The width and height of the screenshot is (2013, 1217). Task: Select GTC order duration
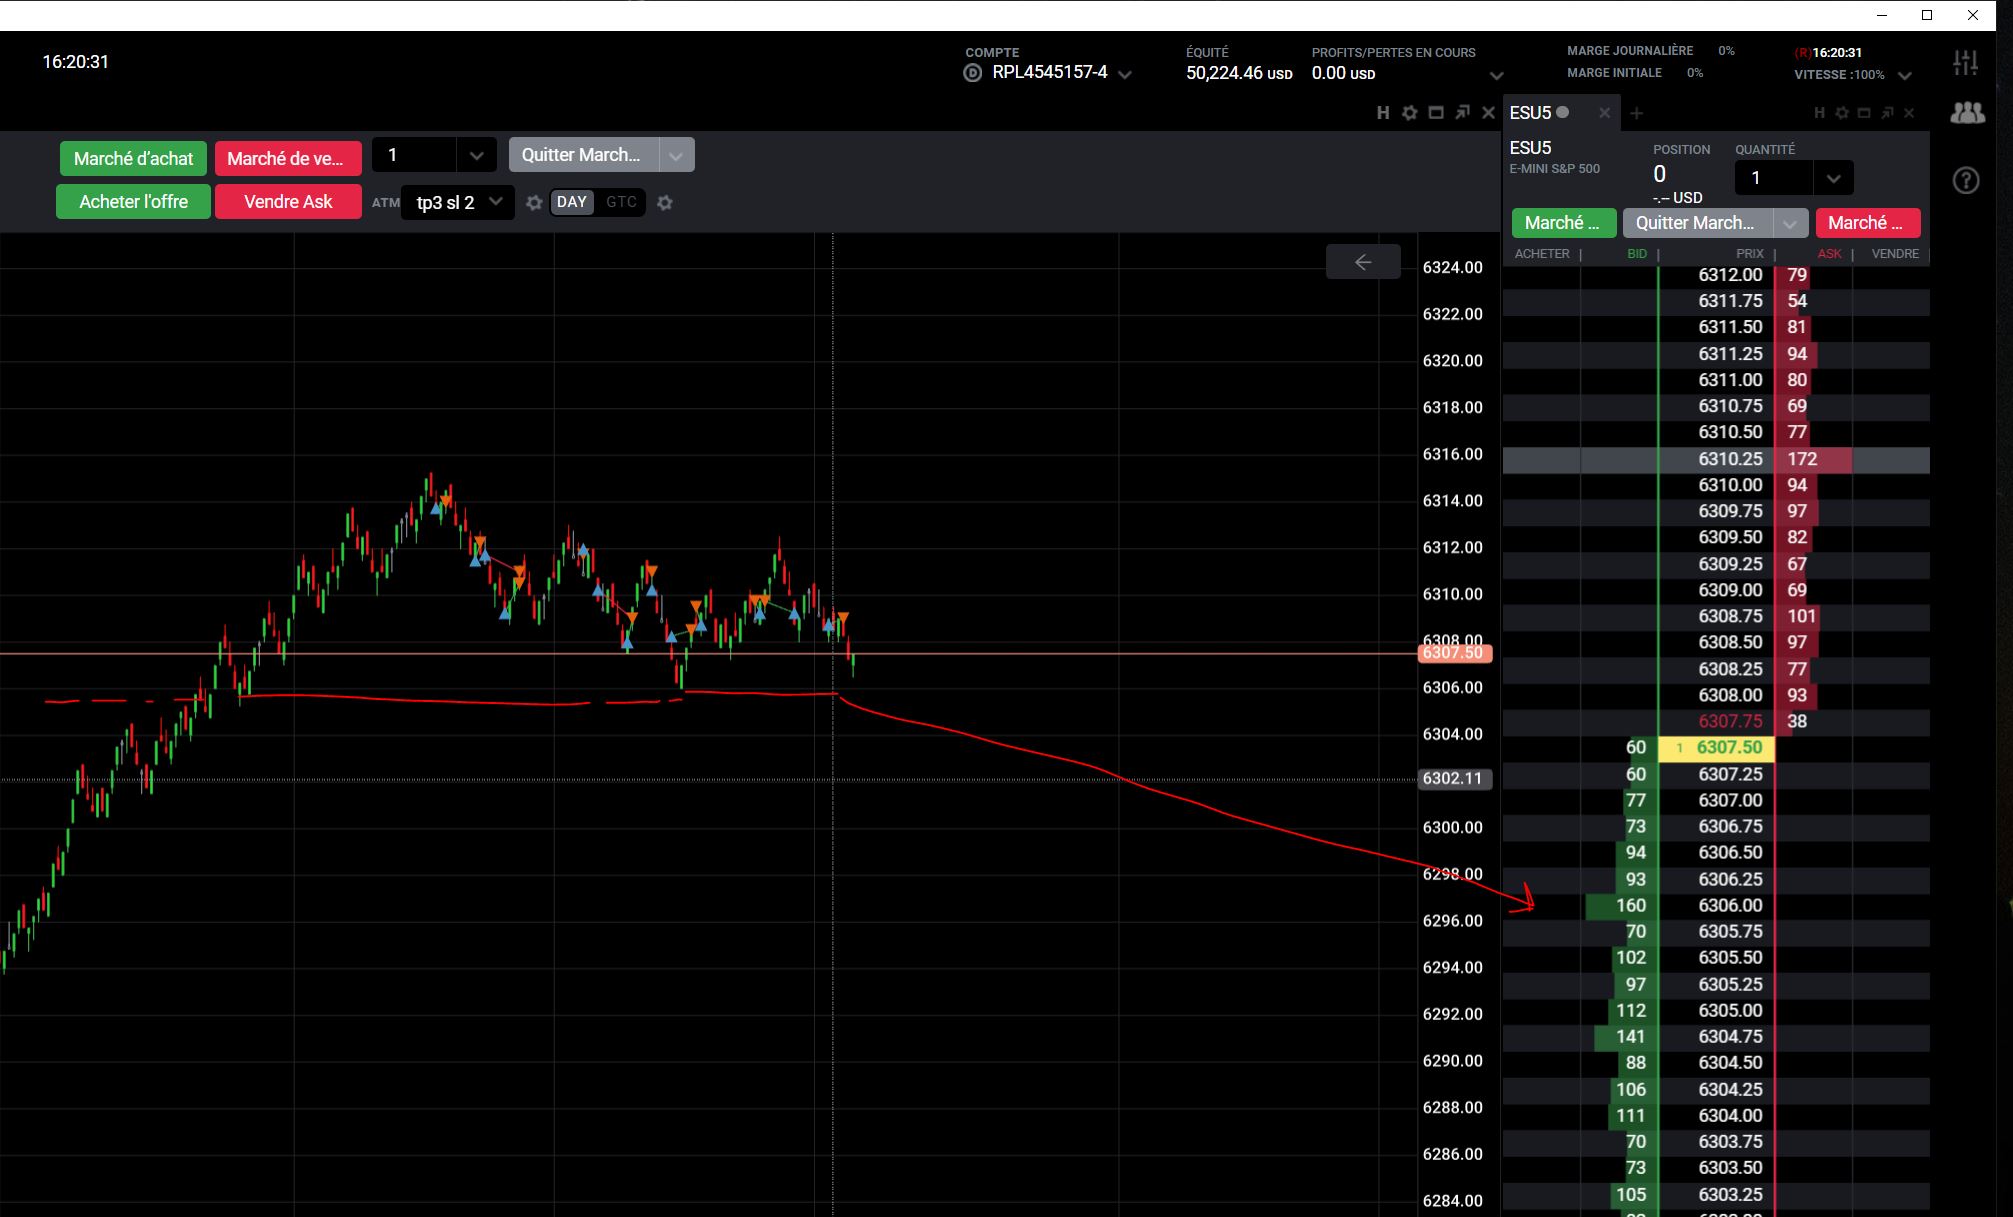(x=621, y=202)
